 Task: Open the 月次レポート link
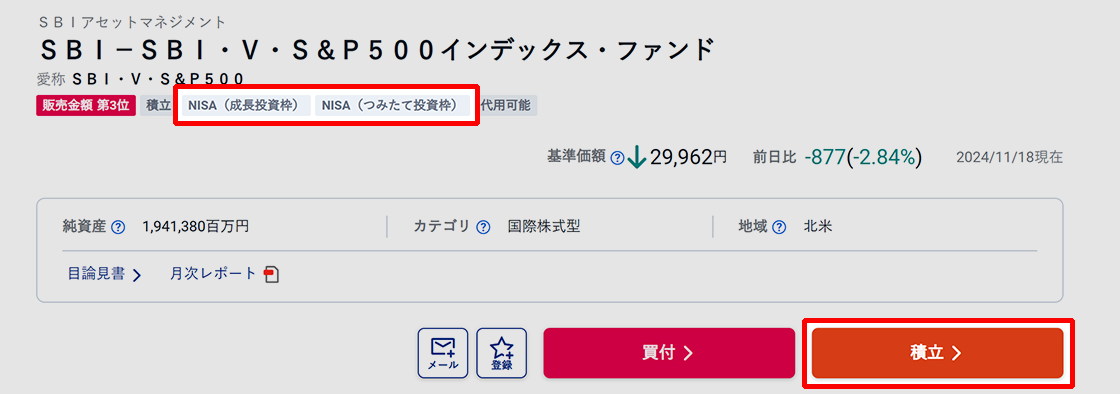point(213,273)
